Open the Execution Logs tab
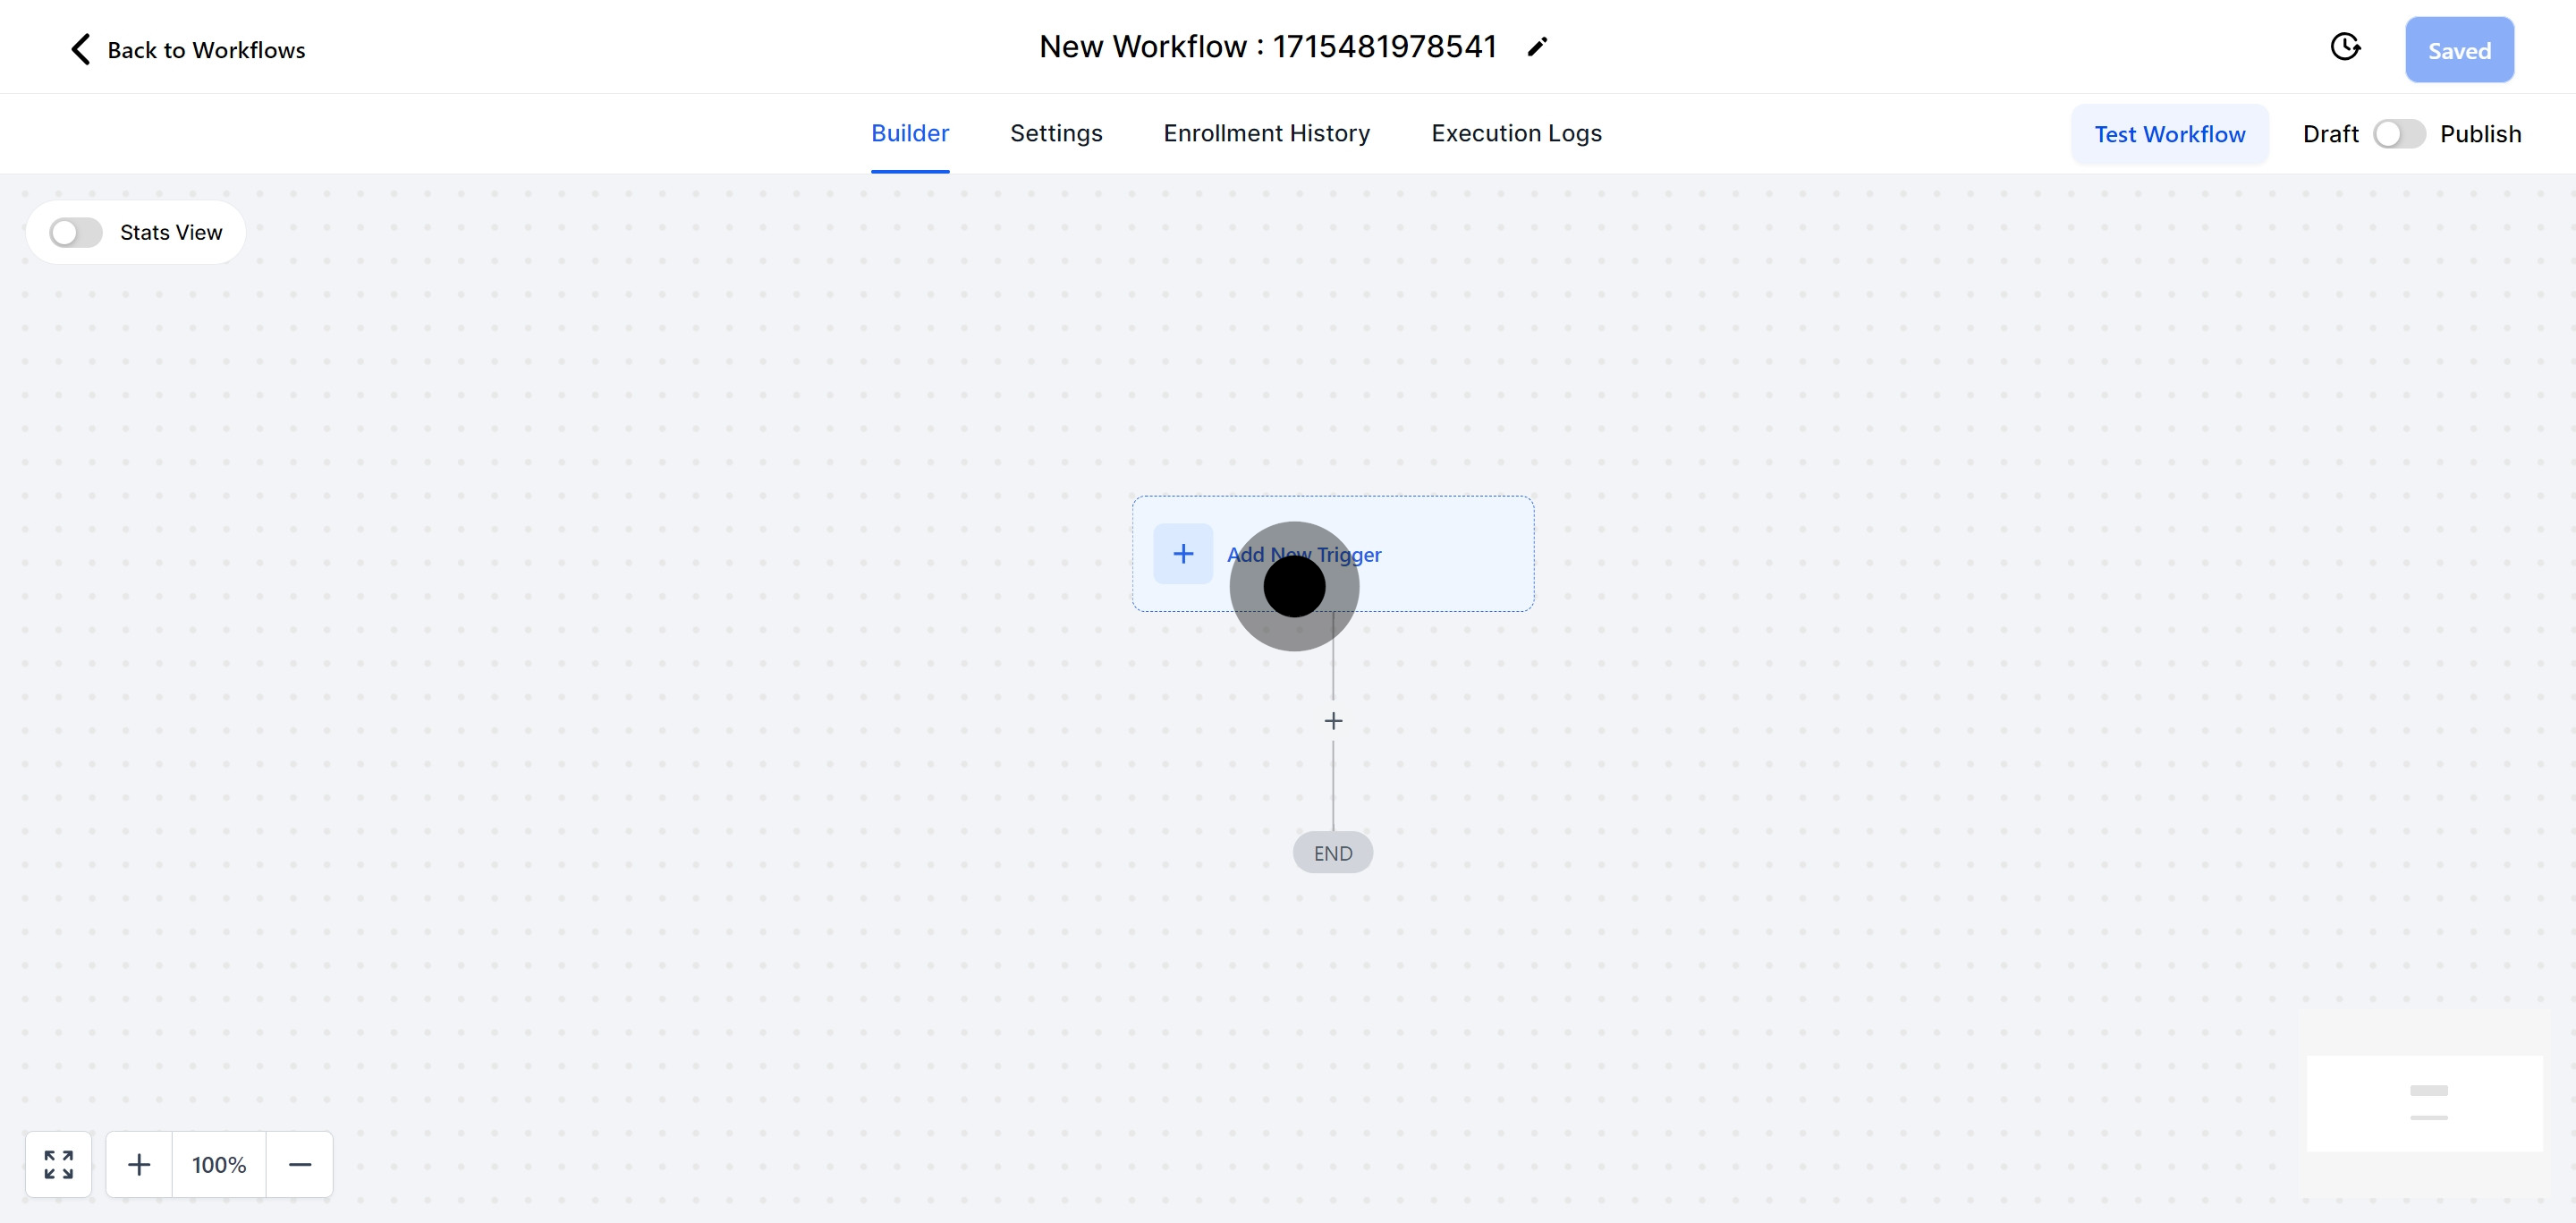This screenshot has height=1223, width=2576. [1516, 133]
